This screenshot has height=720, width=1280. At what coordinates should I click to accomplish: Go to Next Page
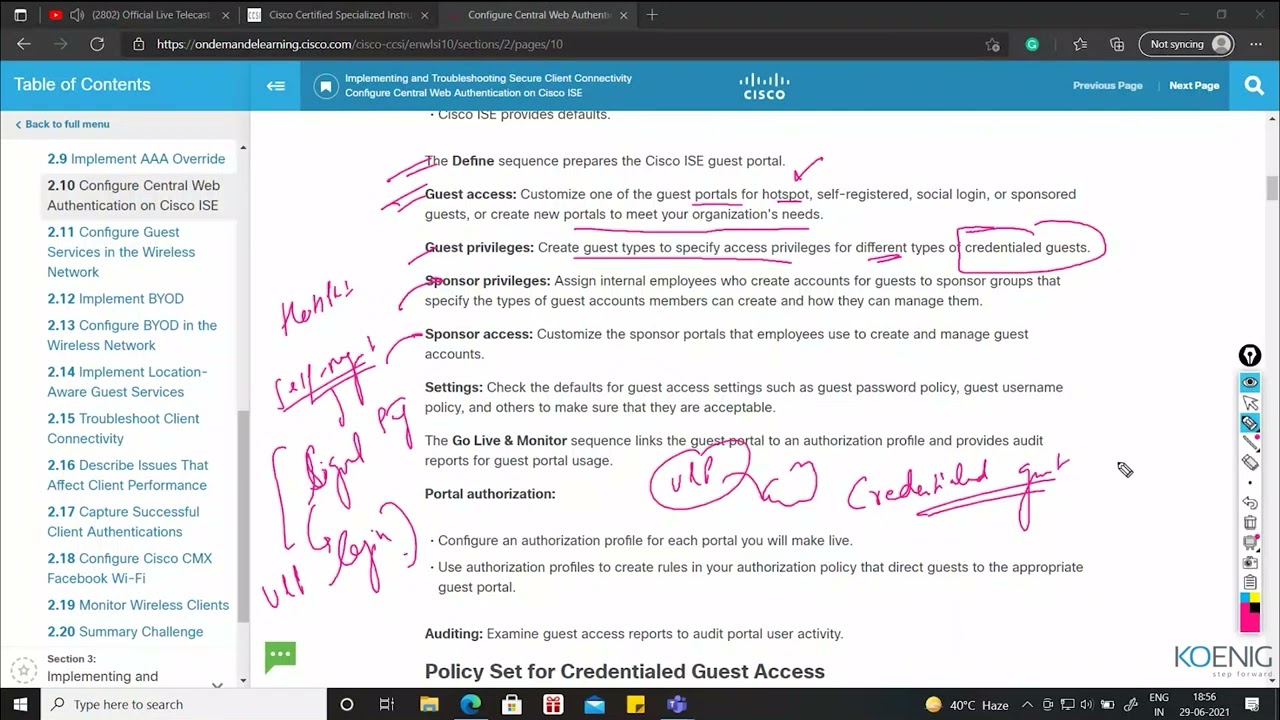pyautogui.click(x=1194, y=85)
